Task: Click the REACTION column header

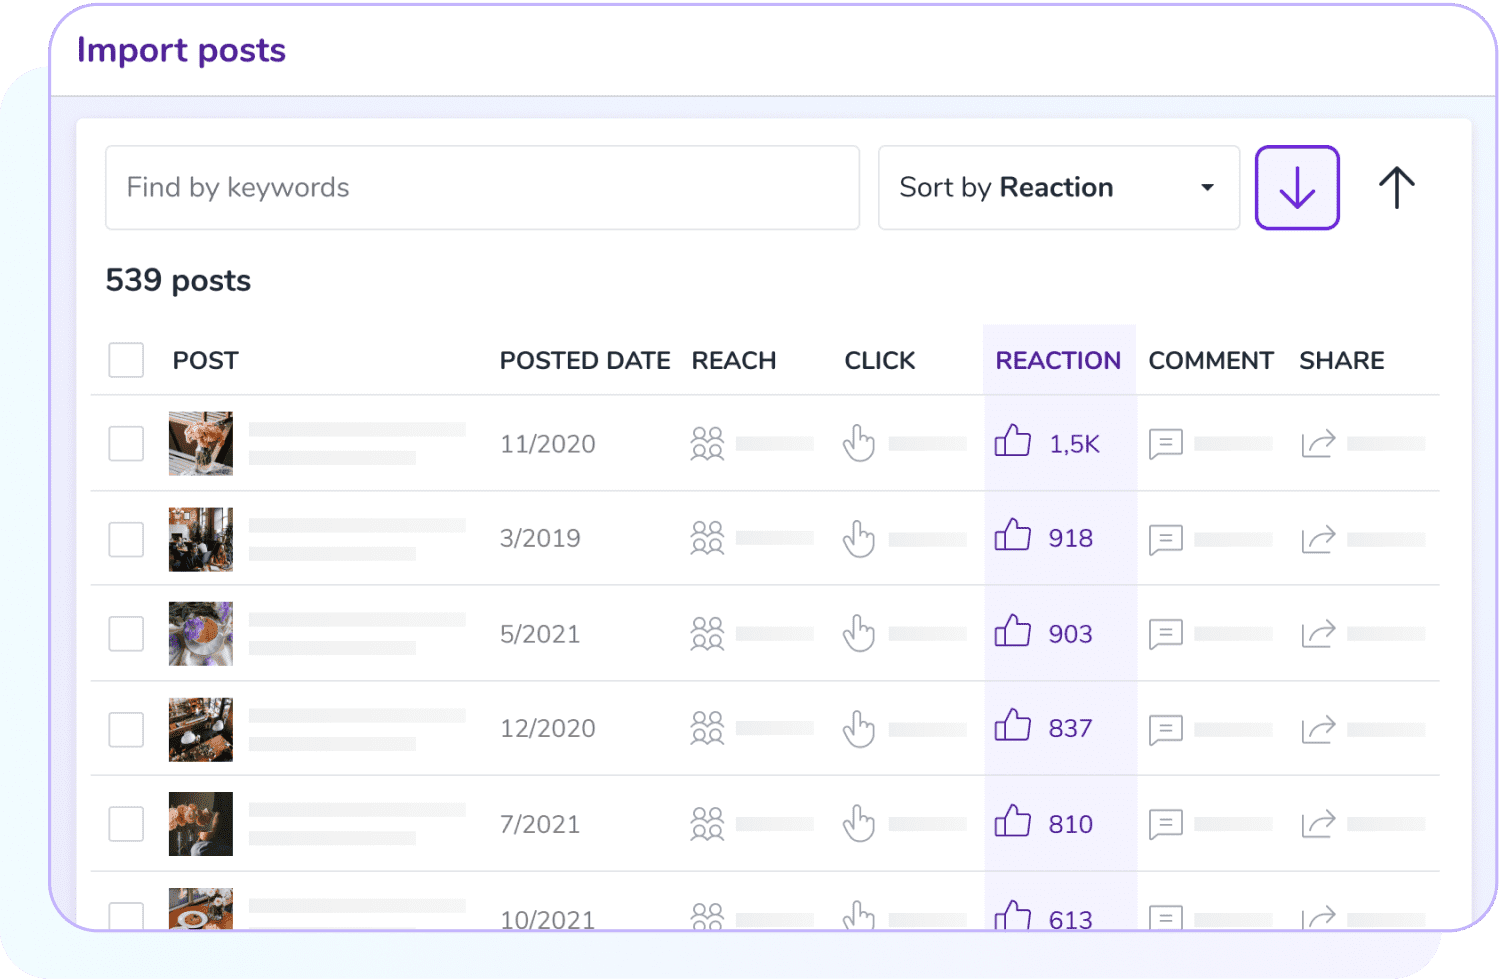Action: click(x=1058, y=360)
